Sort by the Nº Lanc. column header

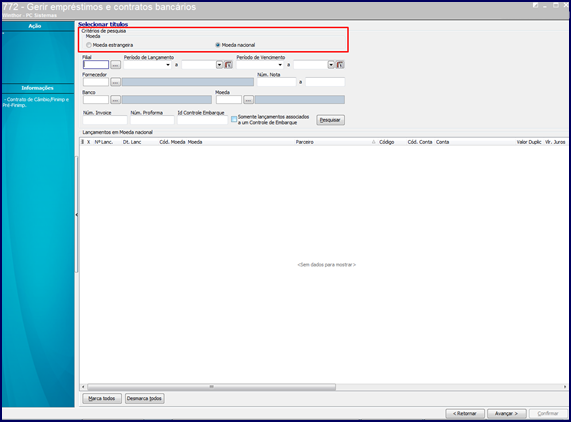pos(104,142)
